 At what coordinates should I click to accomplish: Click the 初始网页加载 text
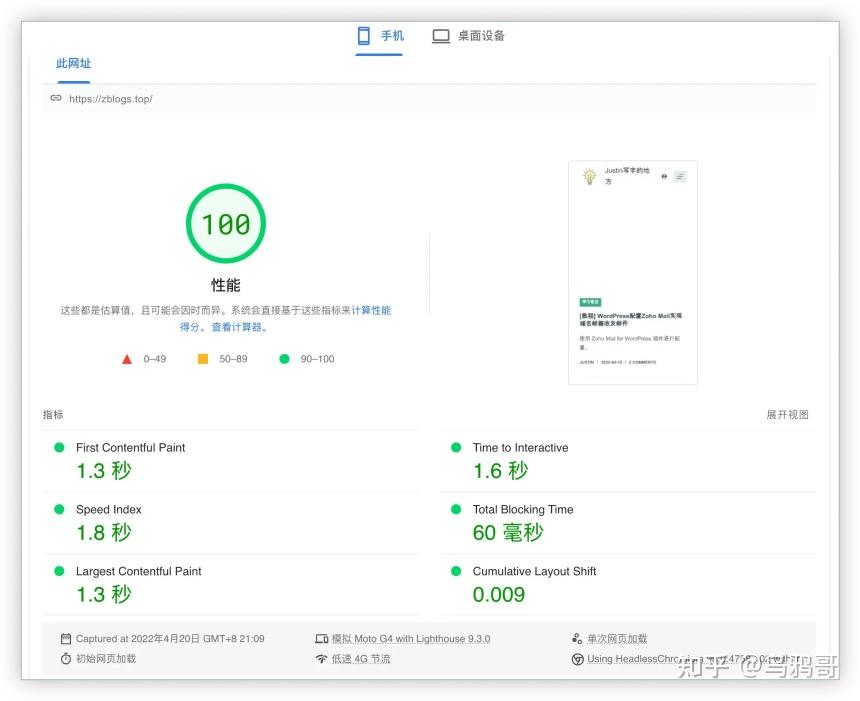coord(106,659)
